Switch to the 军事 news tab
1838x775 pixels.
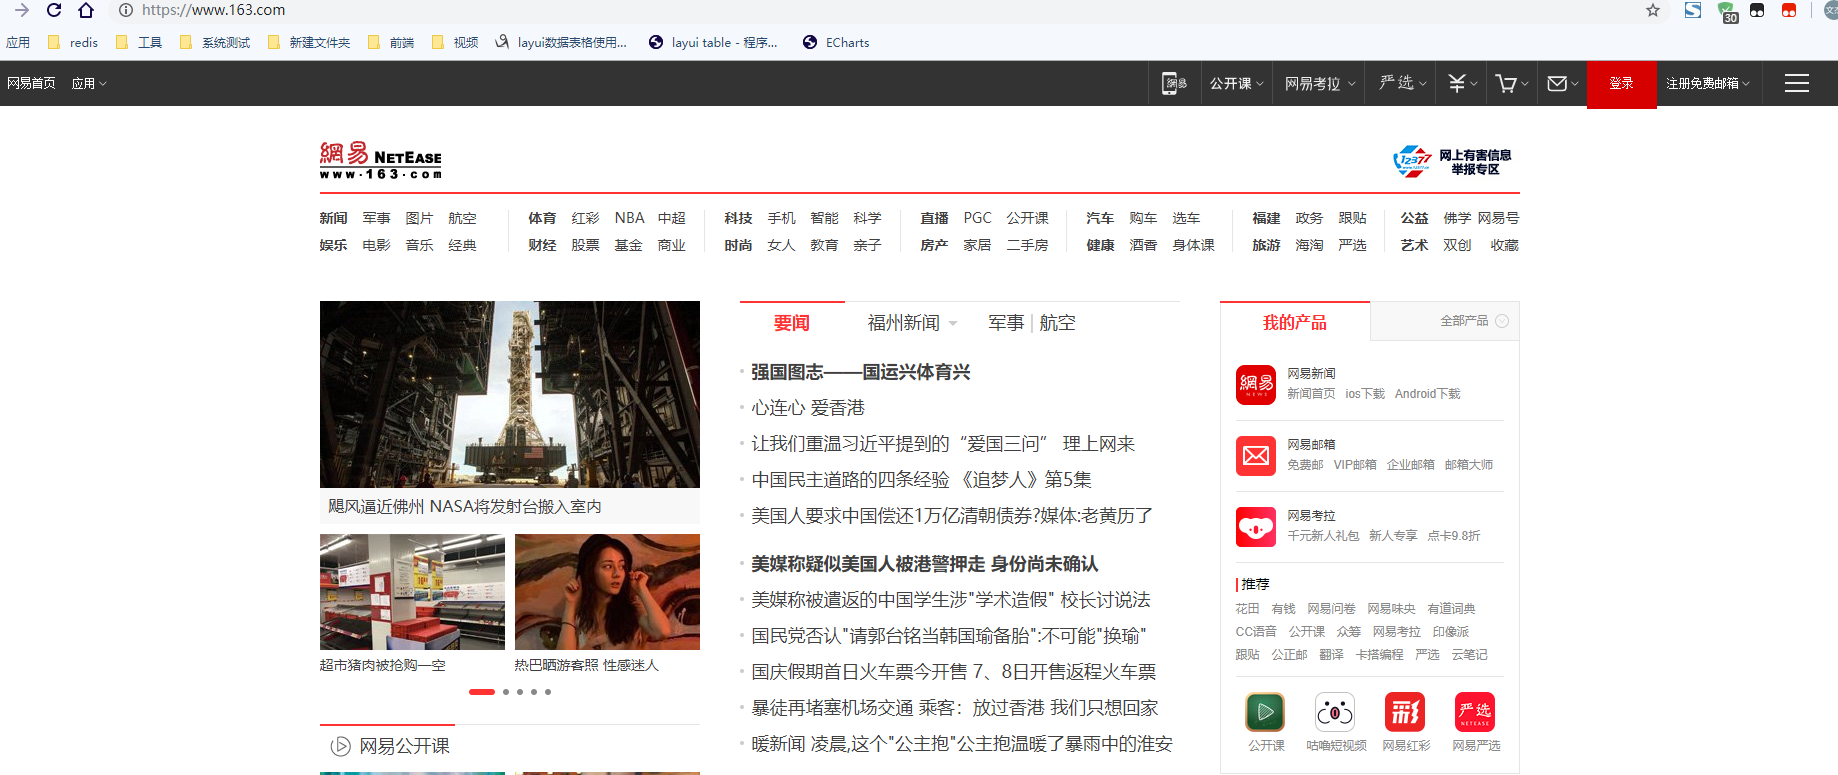pos(1006,323)
